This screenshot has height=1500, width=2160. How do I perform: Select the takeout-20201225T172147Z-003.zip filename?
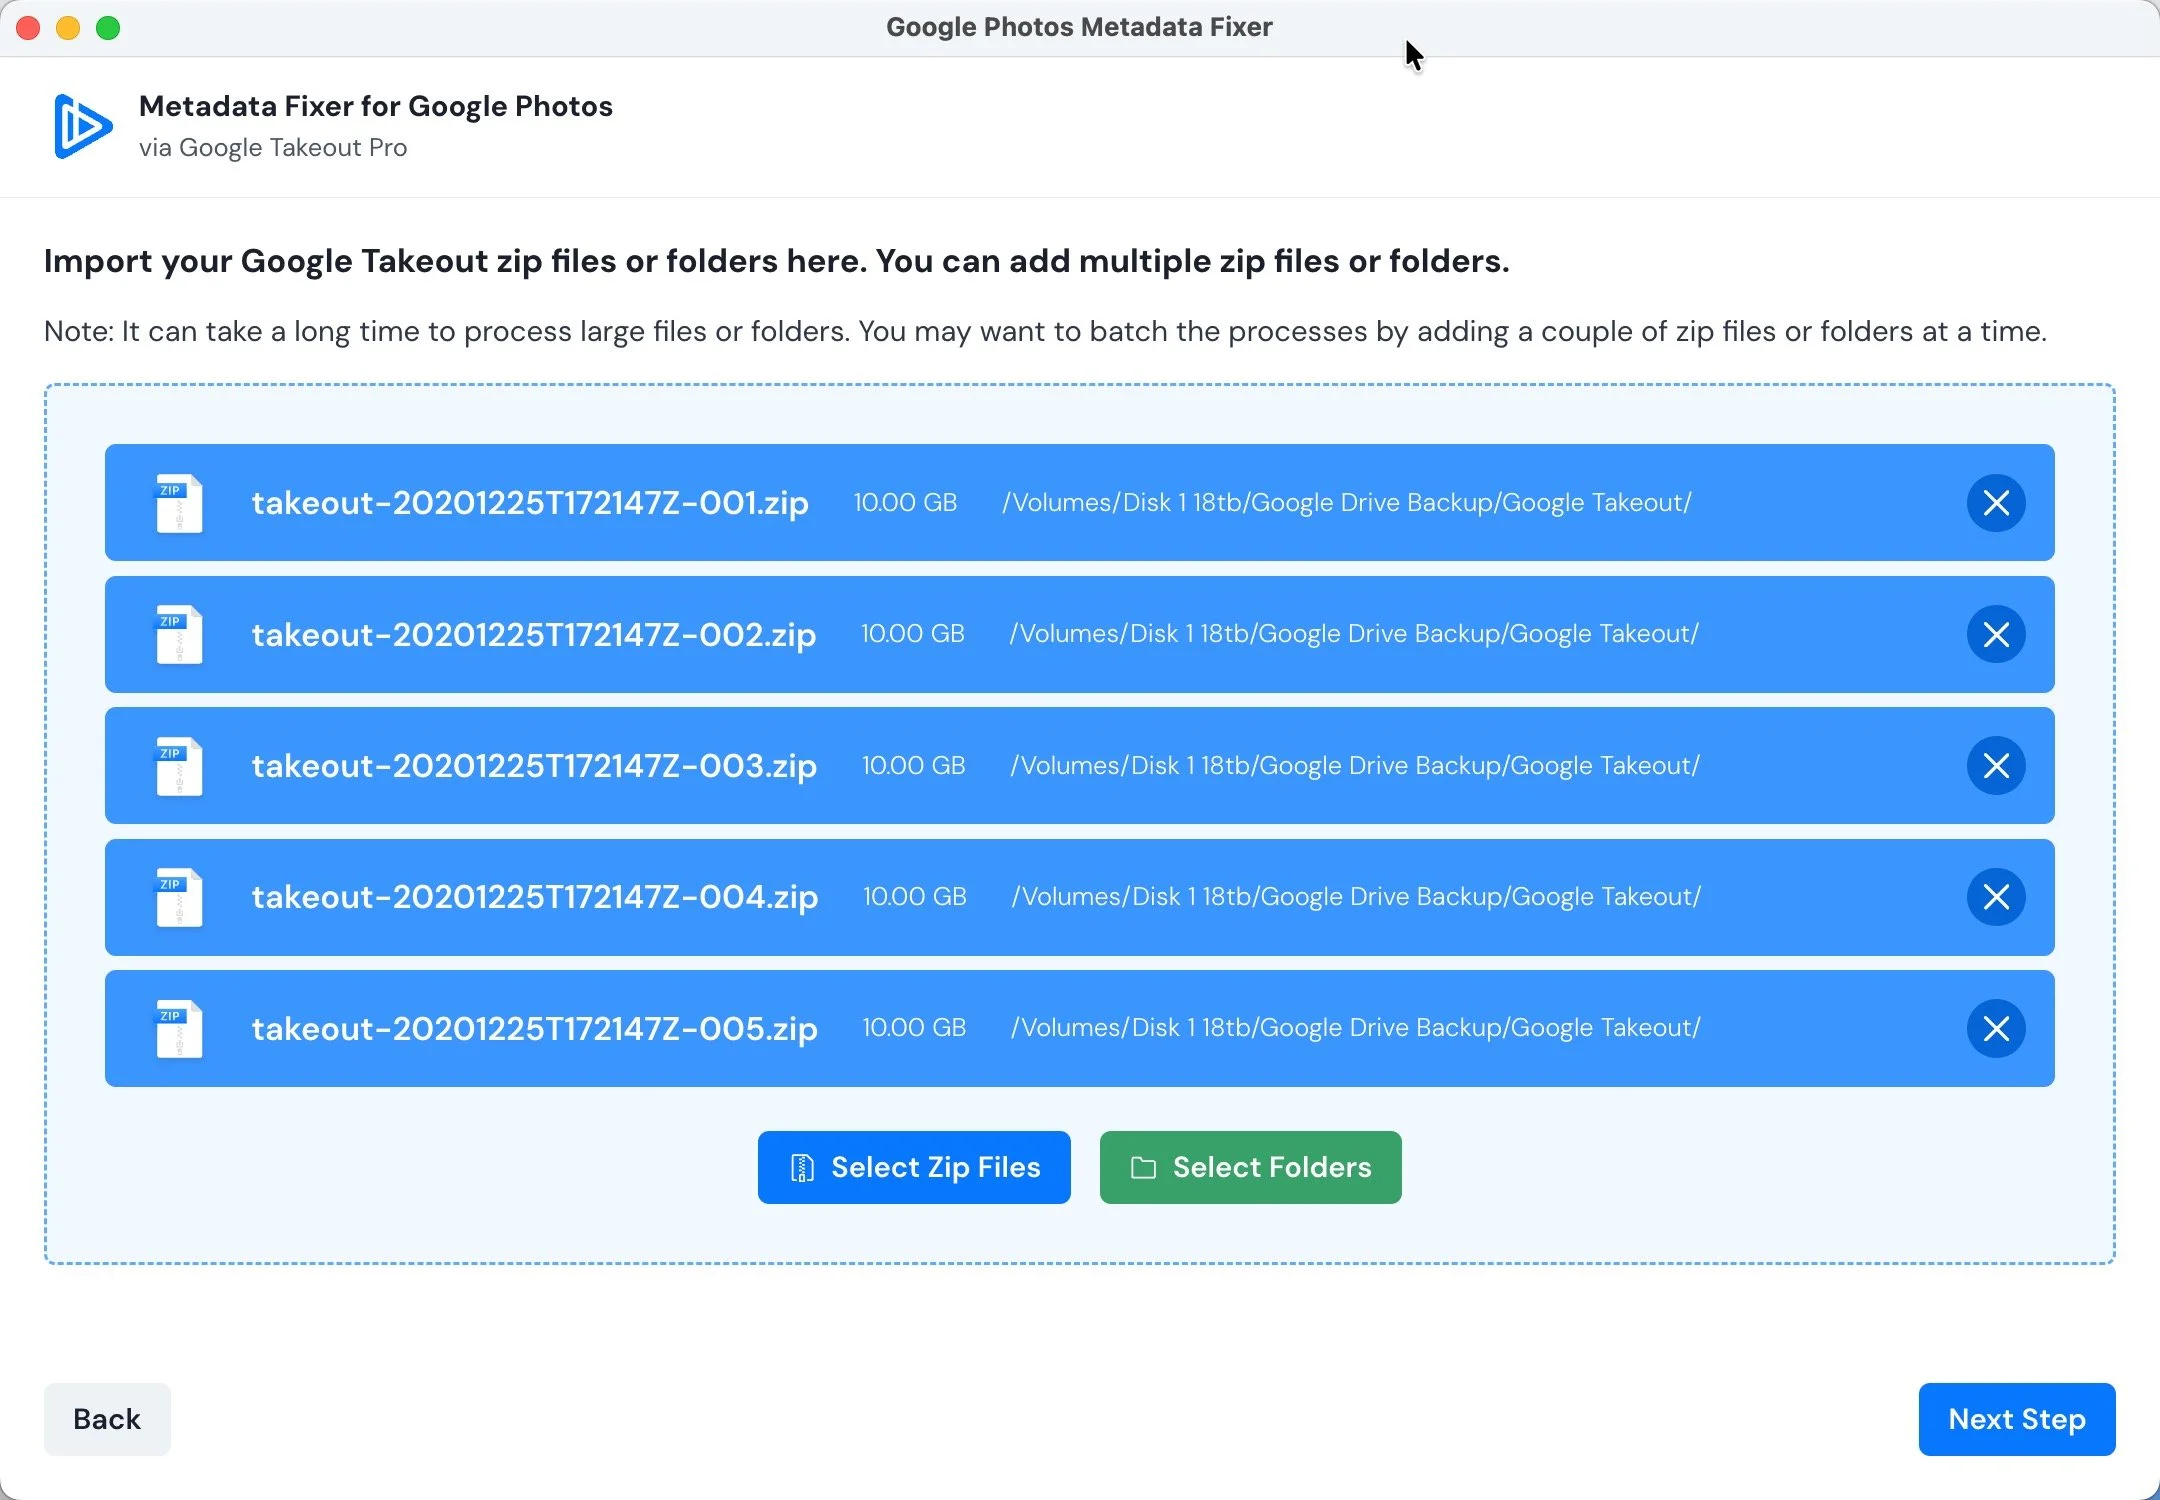pyautogui.click(x=534, y=766)
